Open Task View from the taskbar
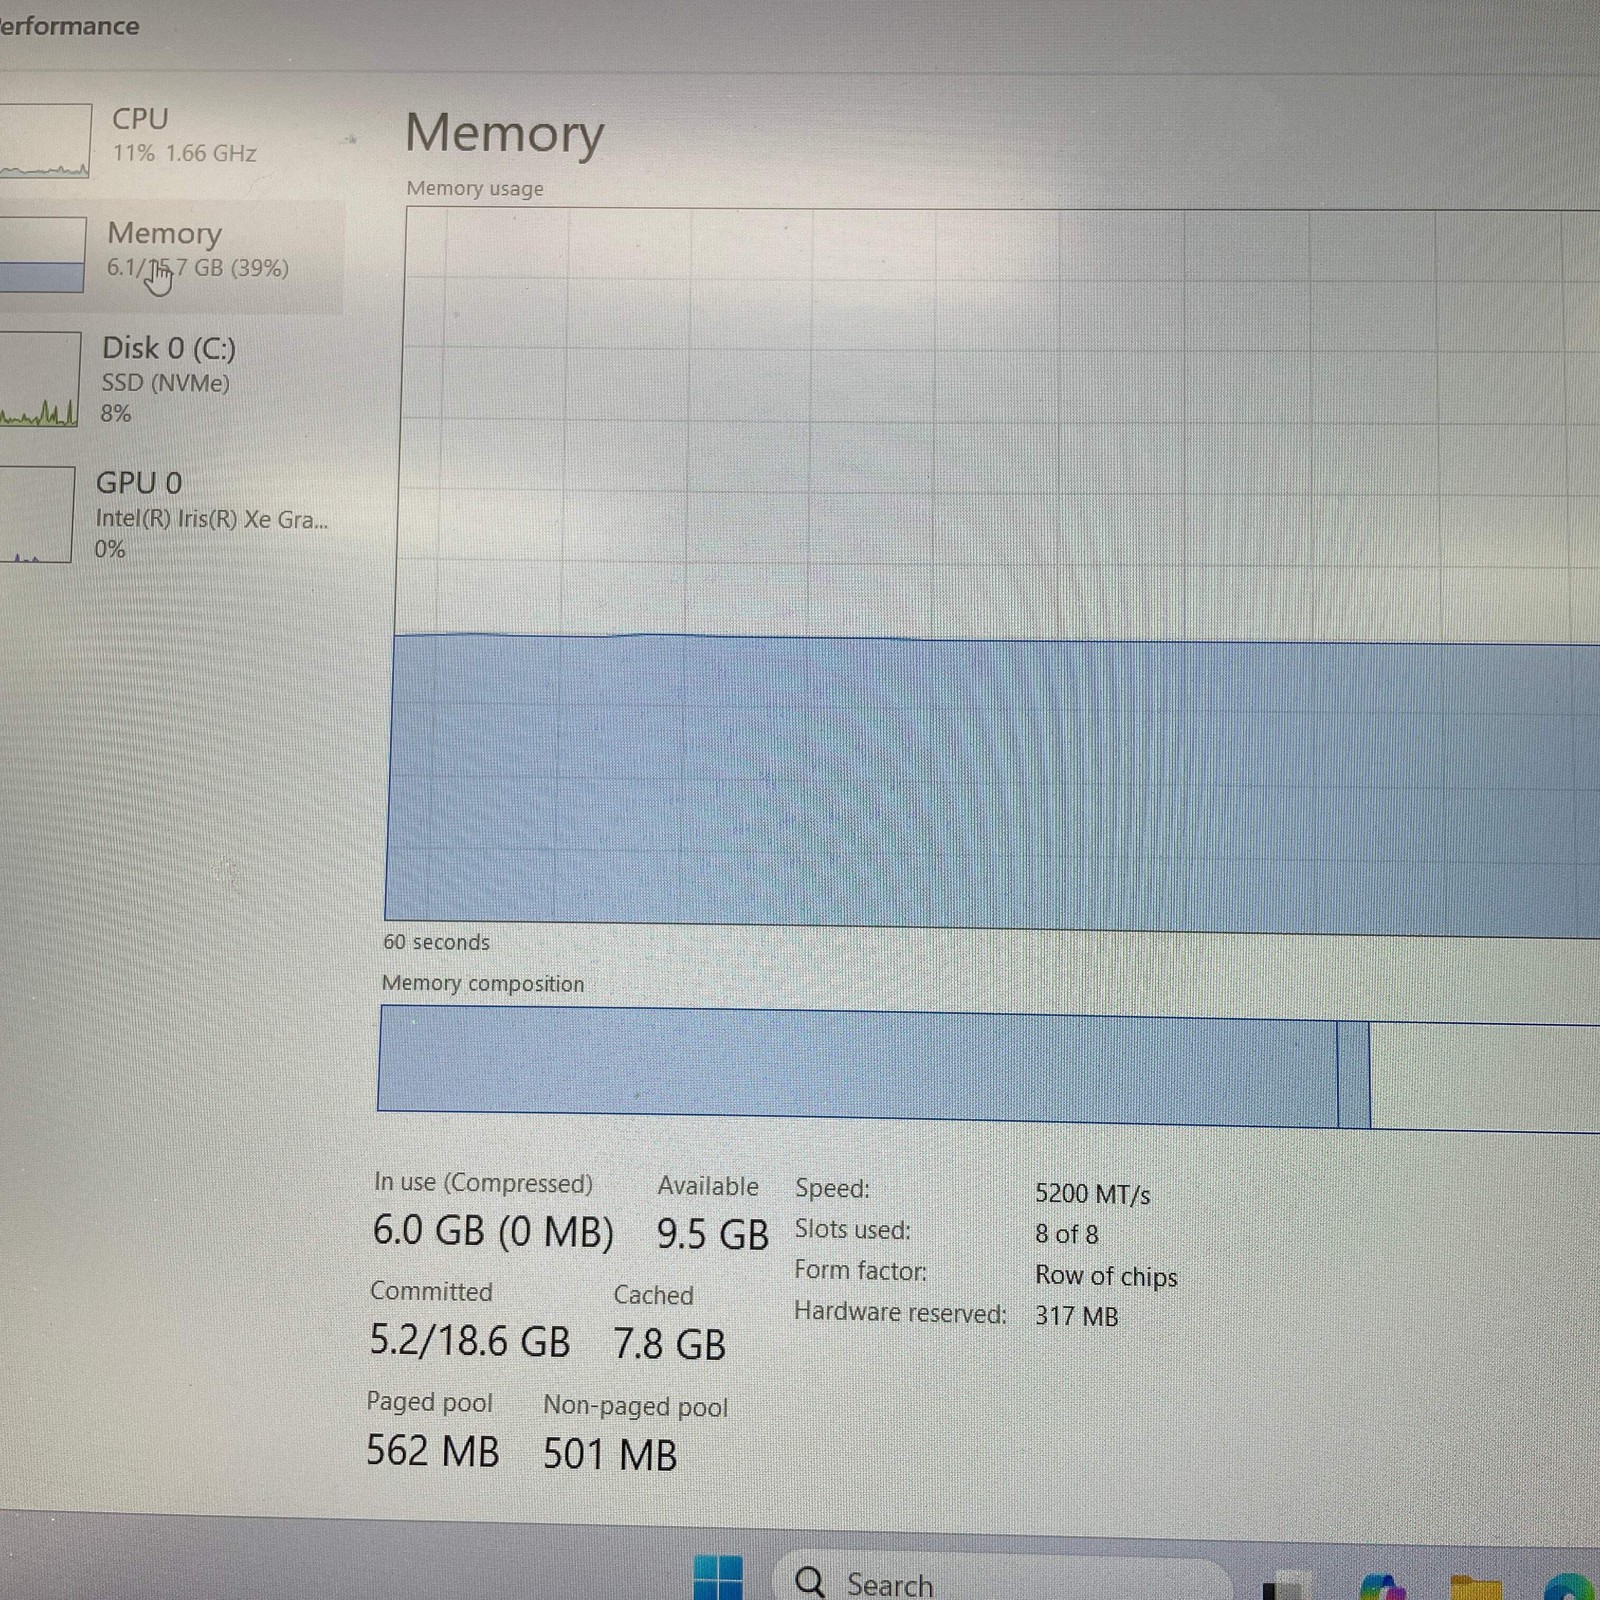 (1287, 1587)
